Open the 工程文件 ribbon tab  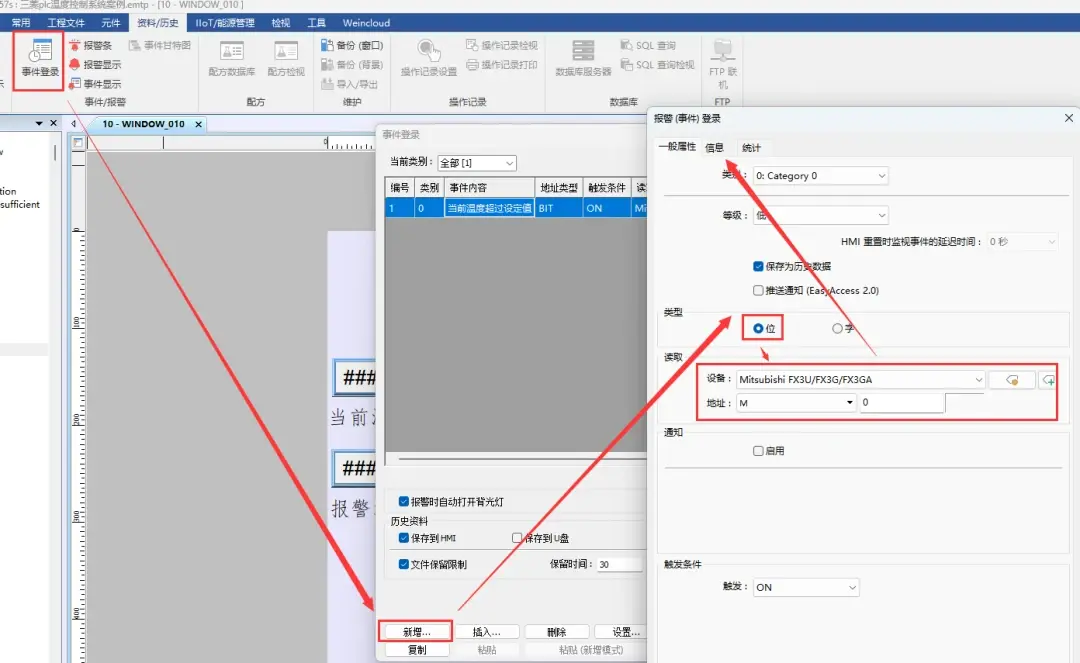click(x=66, y=23)
